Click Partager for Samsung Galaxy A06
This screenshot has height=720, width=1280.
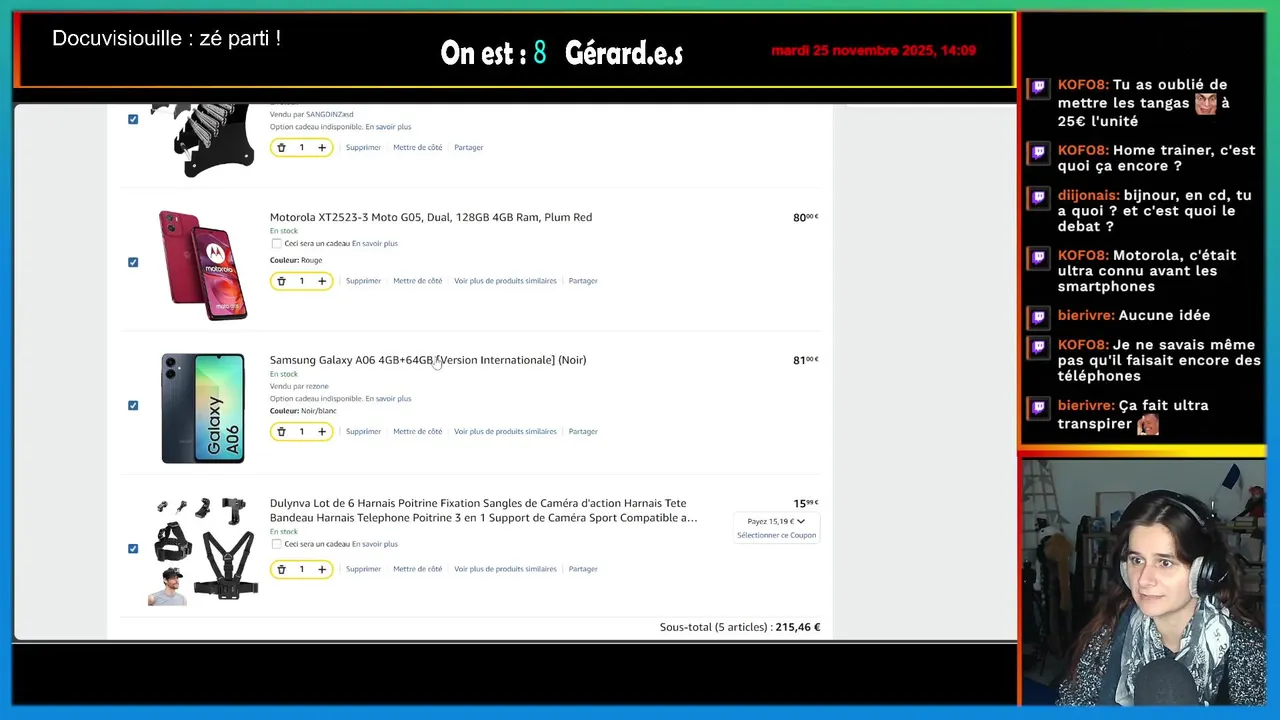pyautogui.click(x=583, y=432)
